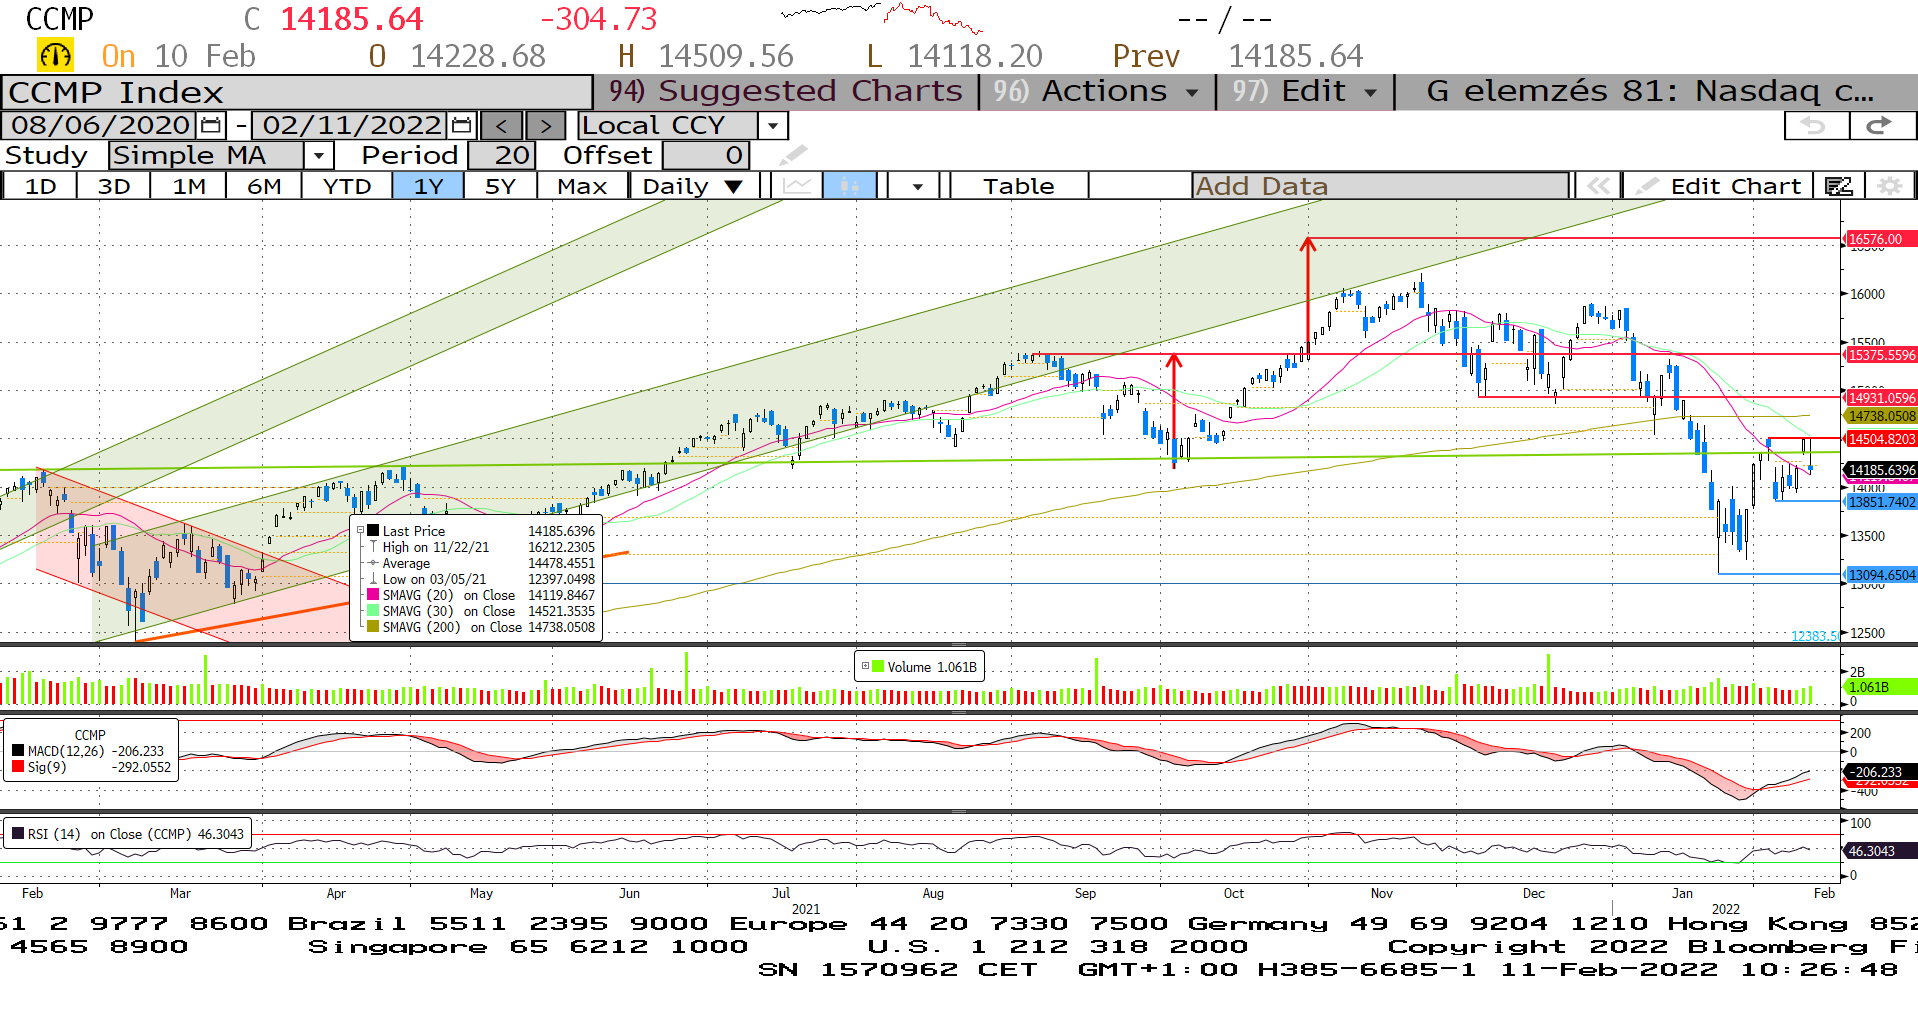Click the 15375.5596 price level label
This screenshot has width=1918, height=1025.
[1880, 355]
